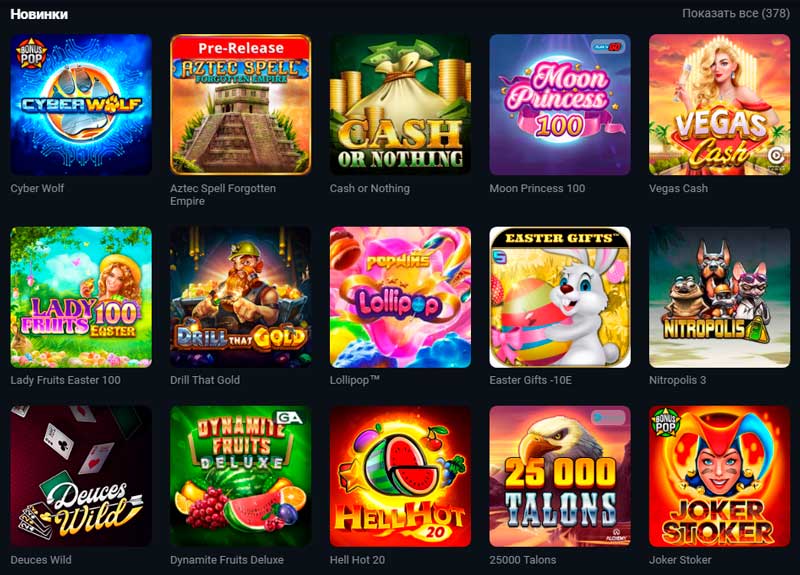Open the Deuces Wild card game
800x575 pixels.
pos(81,476)
